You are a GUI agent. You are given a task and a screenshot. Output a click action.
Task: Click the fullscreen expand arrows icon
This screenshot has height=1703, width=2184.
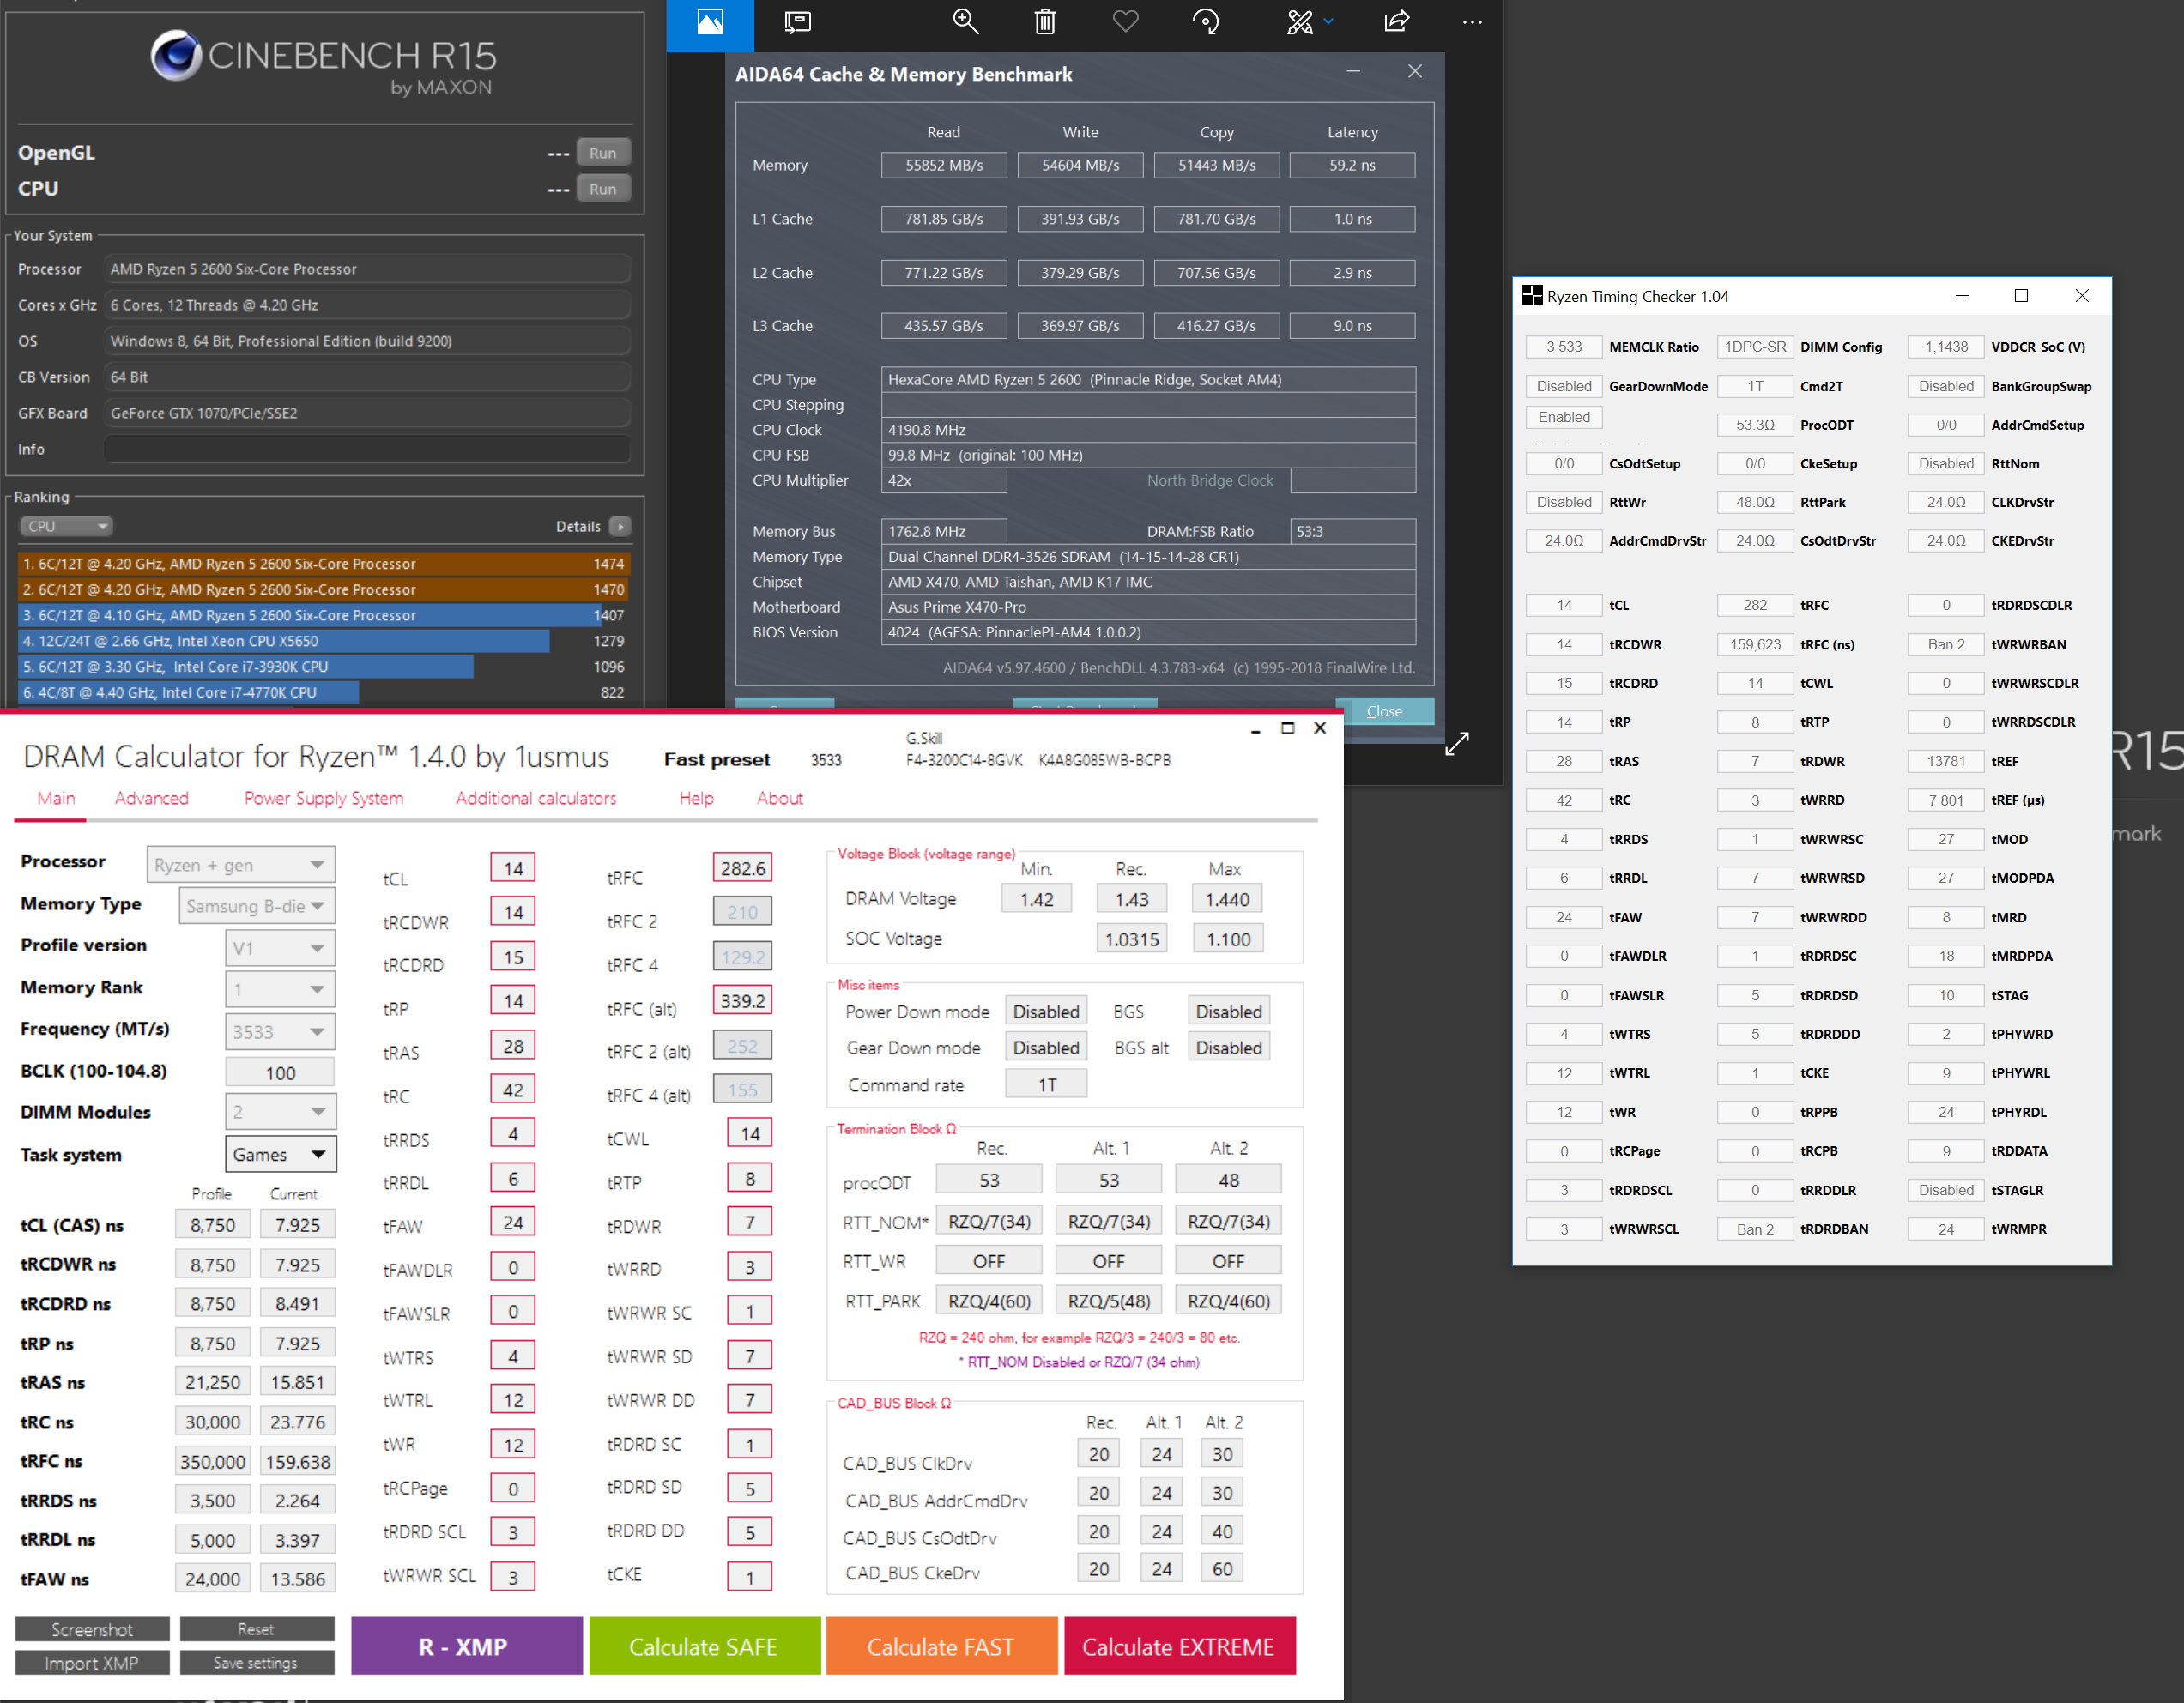point(1456,743)
